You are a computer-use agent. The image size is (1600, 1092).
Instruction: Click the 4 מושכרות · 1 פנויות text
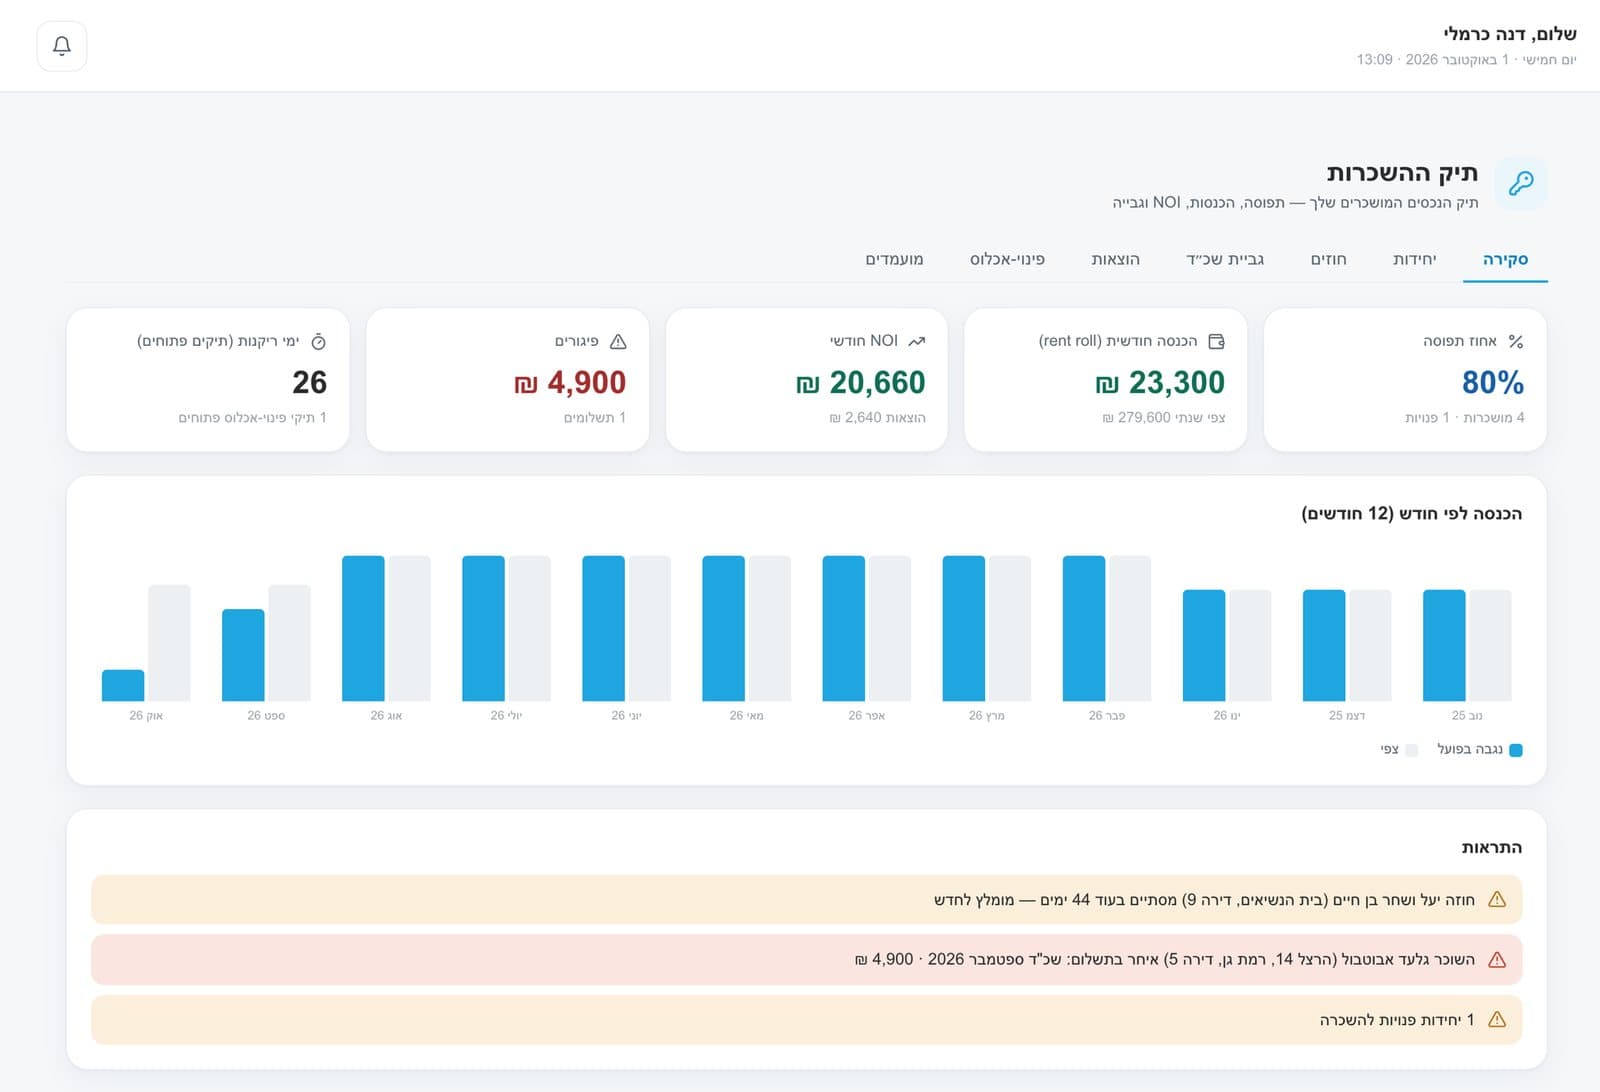click(x=1465, y=418)
